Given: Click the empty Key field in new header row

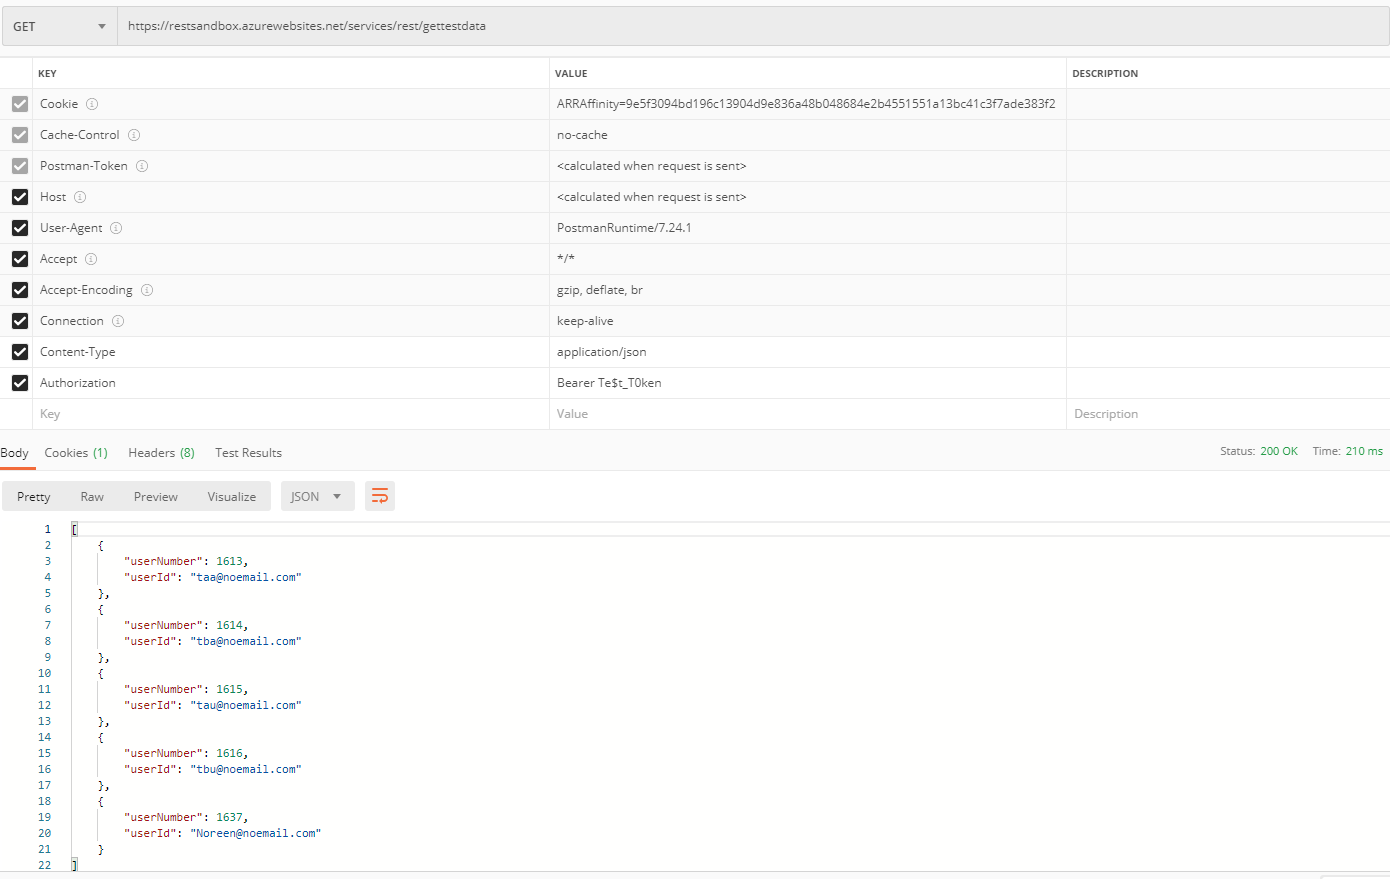Looking at the screenshot, I should pyautogui.click(x=290, y=414).
